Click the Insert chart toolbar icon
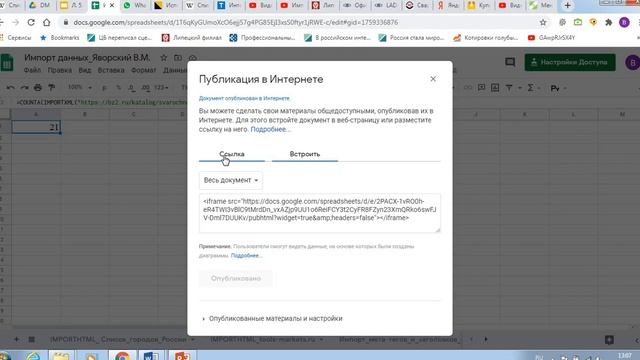The height and width of the screenshot is (360, 640). pos(495,87)
